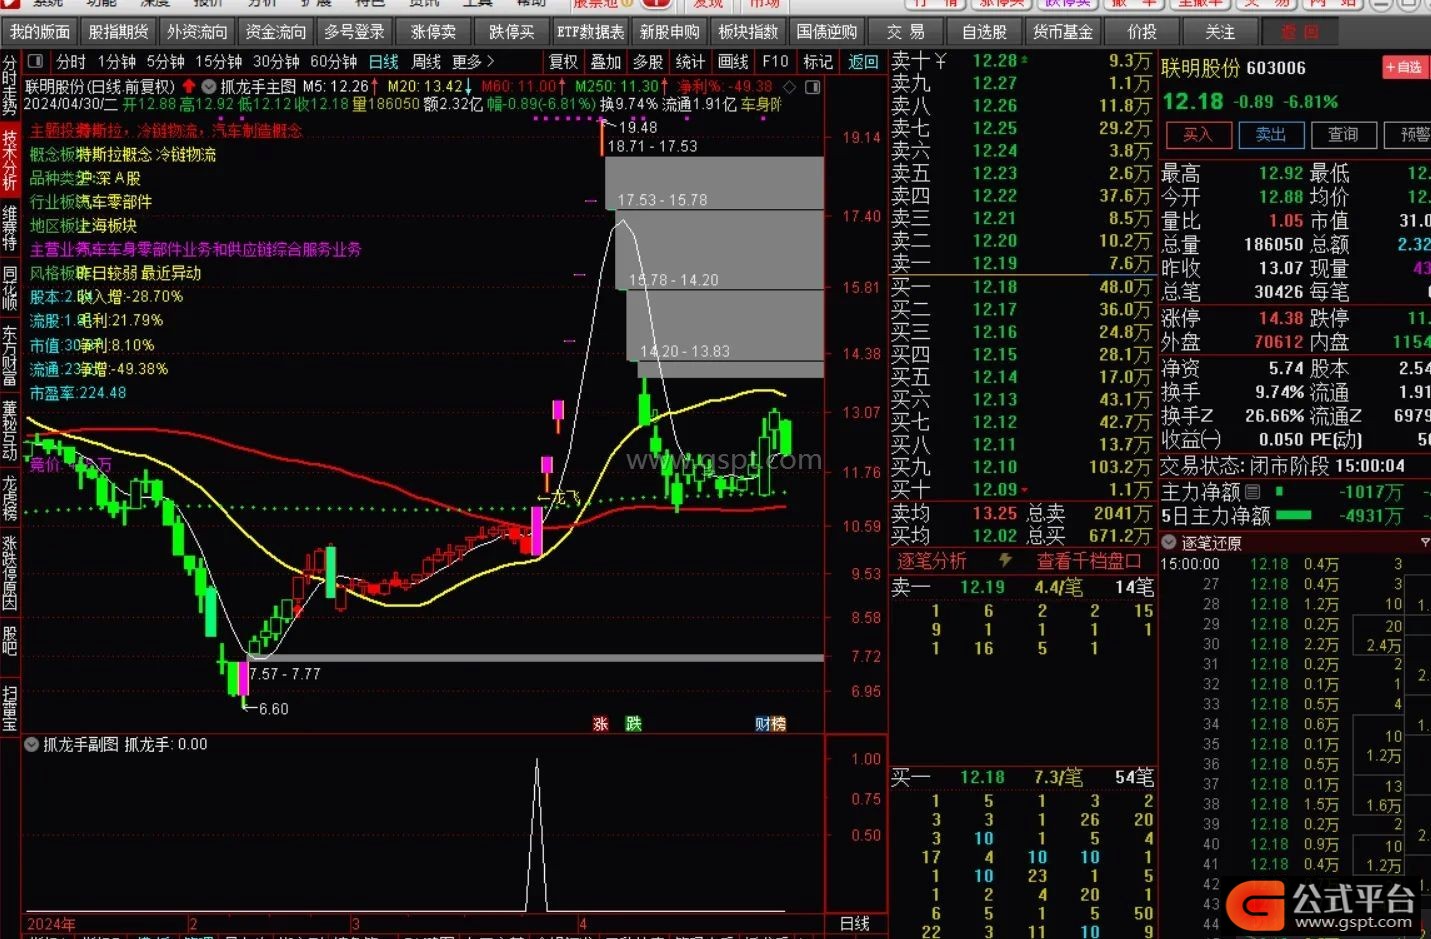This screenshot has width=1431, height=939.
Task: Click the 查询 query button
Action: pyautogui.click(x=1342, y=134)
